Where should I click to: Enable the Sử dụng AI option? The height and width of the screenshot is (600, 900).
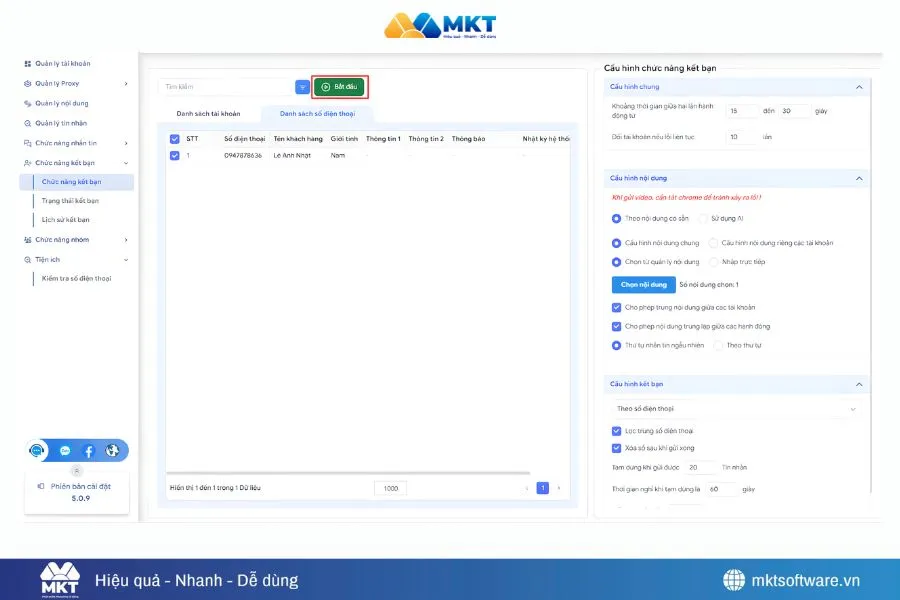click(701, 219)
